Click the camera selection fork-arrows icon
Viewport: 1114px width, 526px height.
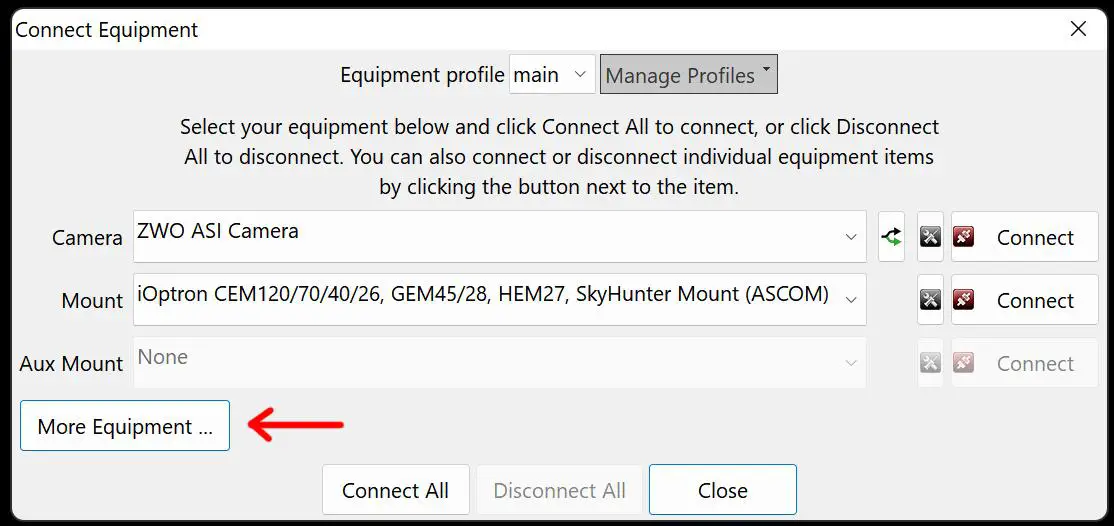pyautogui.click(x=891, y=237)
